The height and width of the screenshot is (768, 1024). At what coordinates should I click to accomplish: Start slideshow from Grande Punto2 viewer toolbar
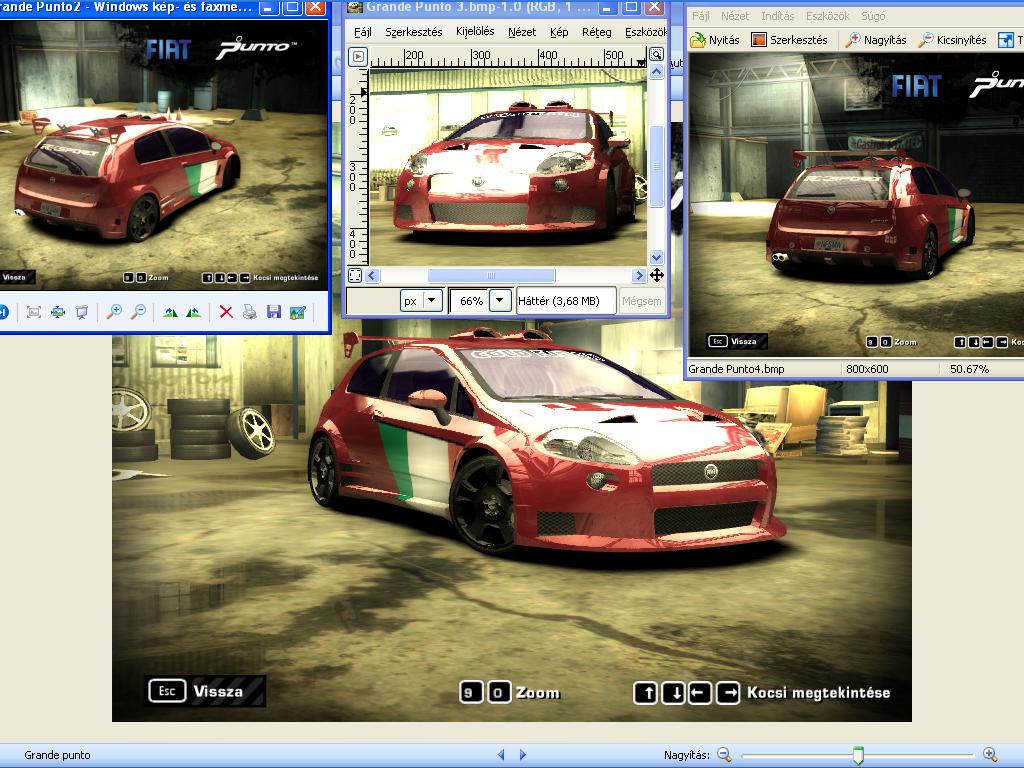(x=82, y=312)
